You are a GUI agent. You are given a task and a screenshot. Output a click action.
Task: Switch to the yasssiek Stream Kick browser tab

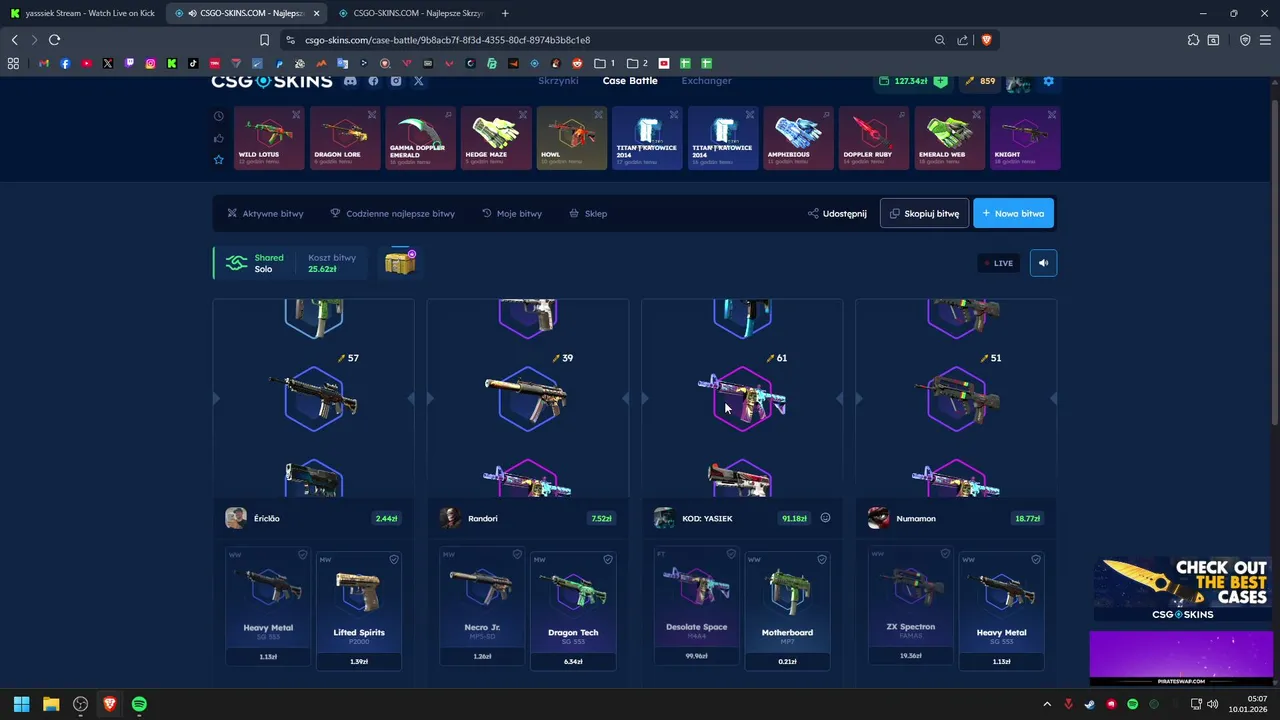click(x=82, y=13)
